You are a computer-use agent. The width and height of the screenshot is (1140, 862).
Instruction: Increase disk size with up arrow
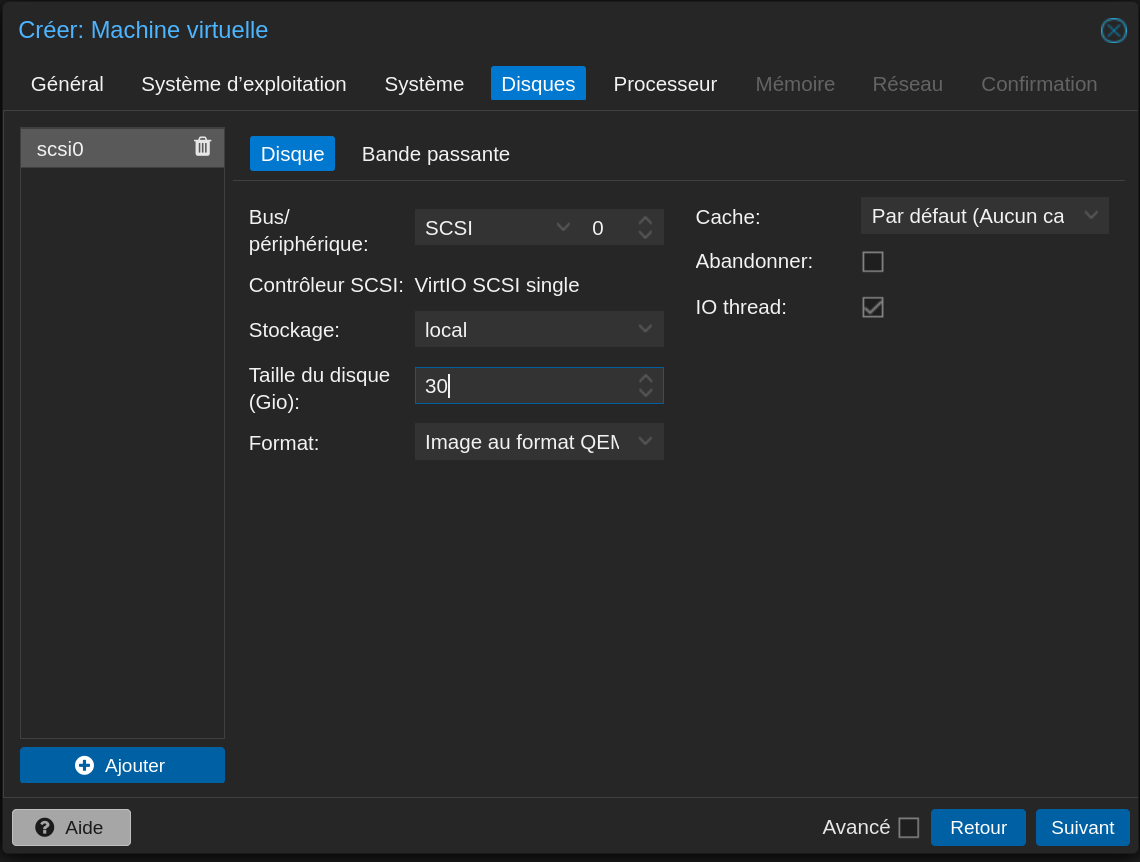click(646, 379)
